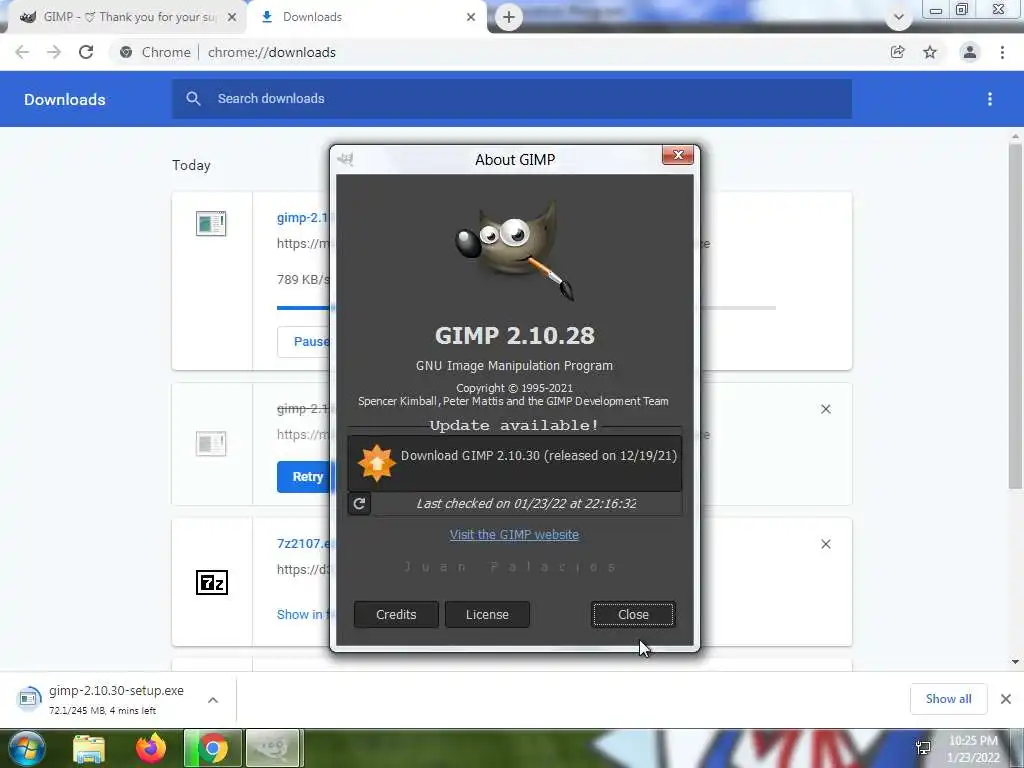Click the scrollbar down arrow
This screenshot has width=1024, height=768.
tap(1015, 662)
